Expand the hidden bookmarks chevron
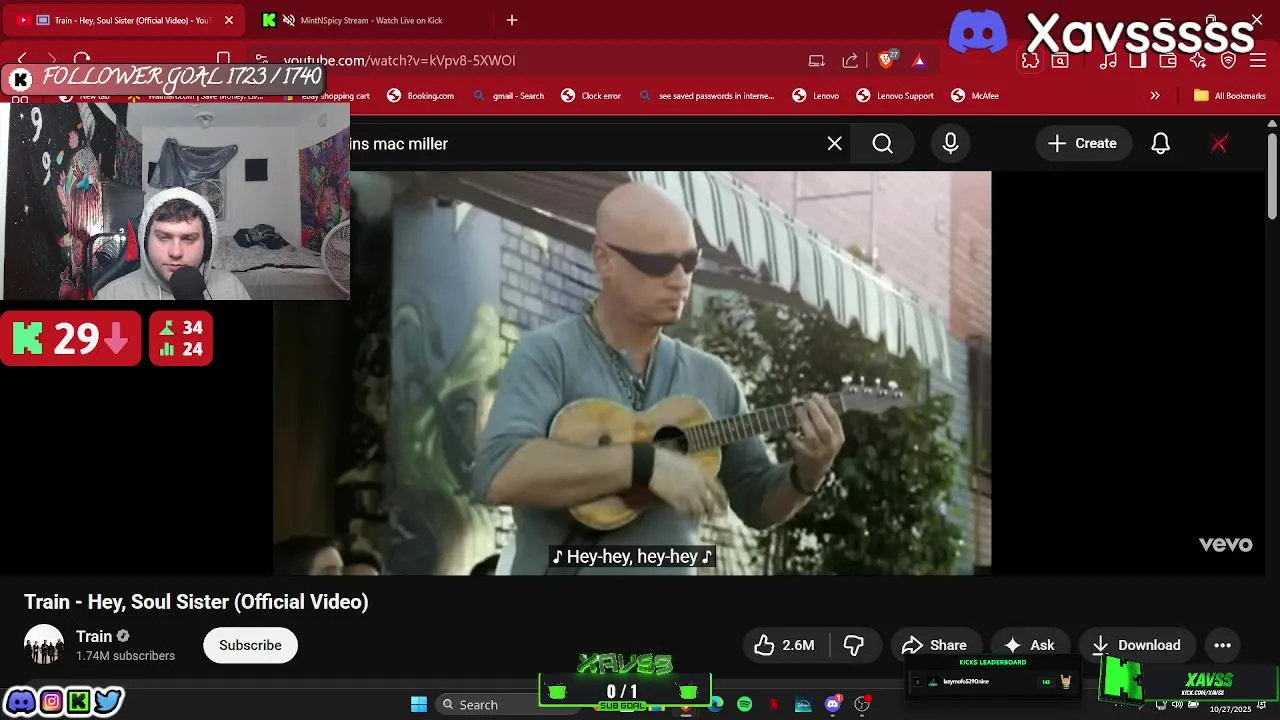 [x=1155, y=96]
